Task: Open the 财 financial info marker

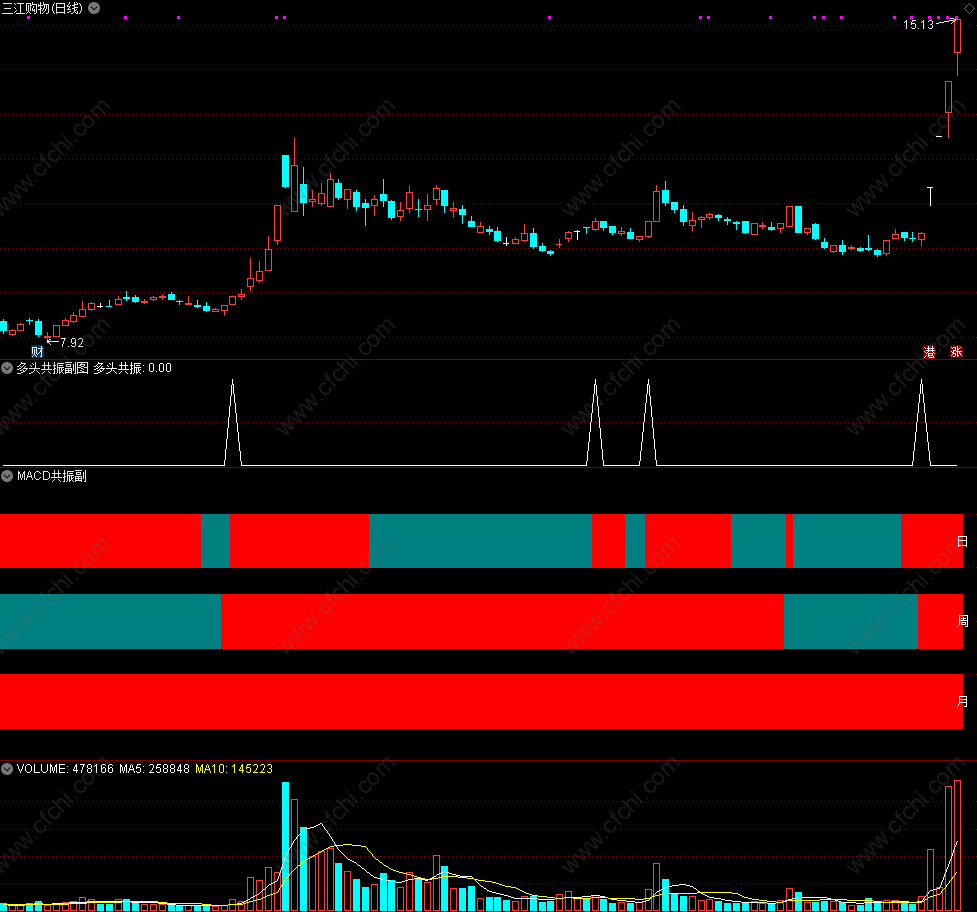Action: coord(37,351)
